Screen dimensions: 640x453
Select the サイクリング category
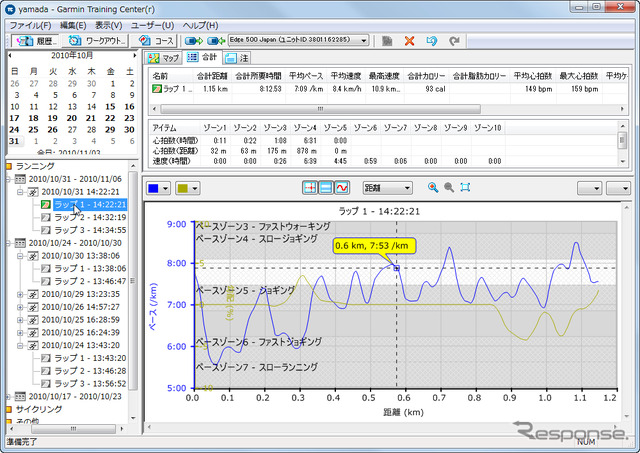39,409
